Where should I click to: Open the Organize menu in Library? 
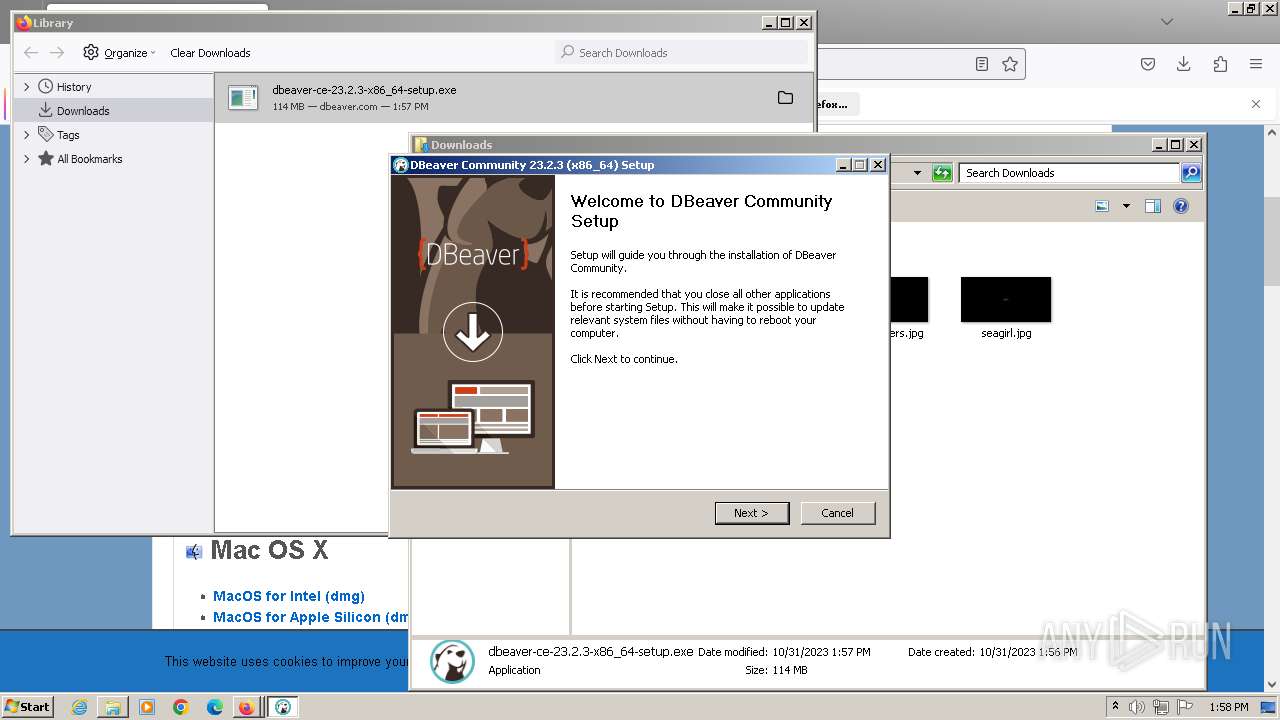[119, 53]
